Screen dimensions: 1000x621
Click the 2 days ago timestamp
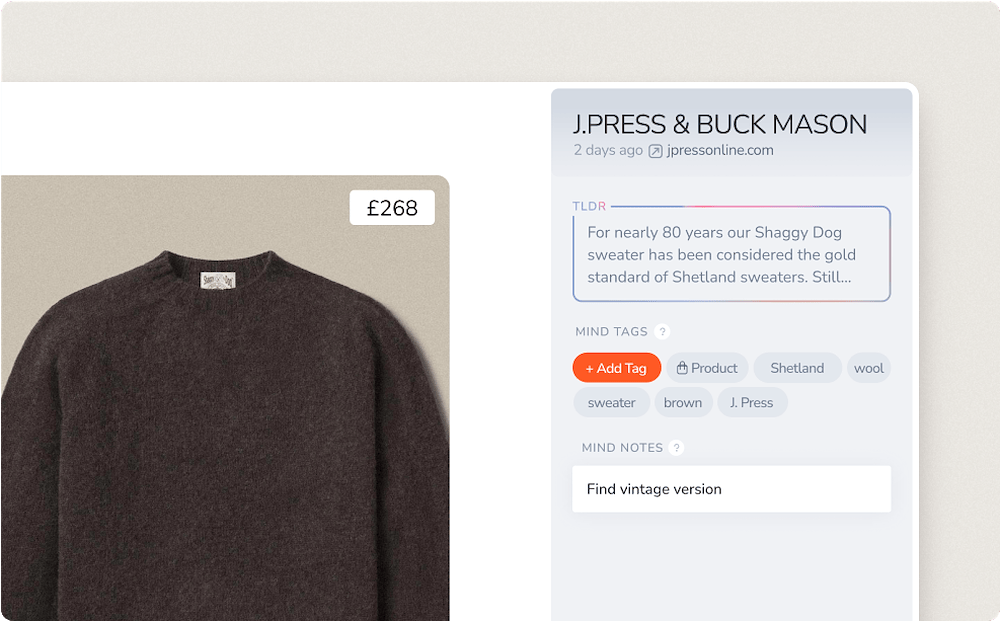pos(608,151)
